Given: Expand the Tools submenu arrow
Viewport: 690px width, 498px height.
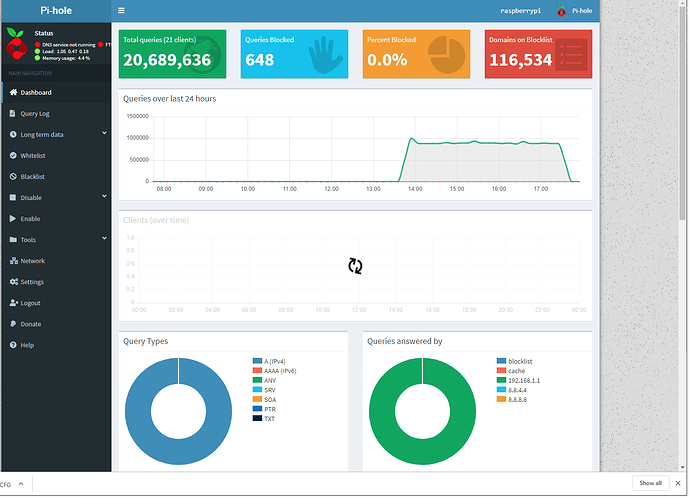Looking at the screenshot, I should (x=104, y=240).
